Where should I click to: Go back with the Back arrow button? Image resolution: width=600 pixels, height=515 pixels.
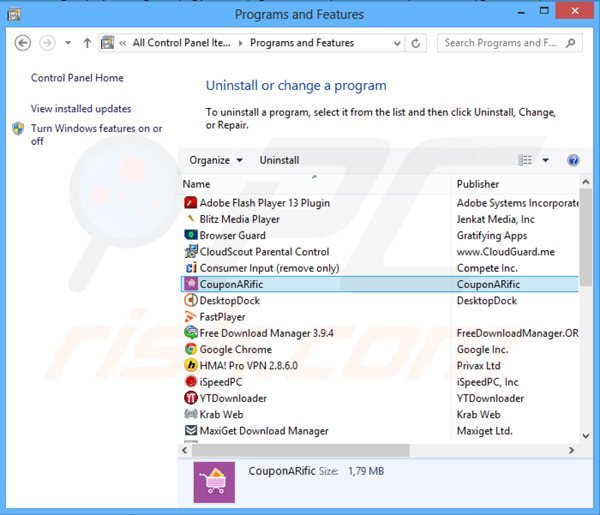(23, 43)
